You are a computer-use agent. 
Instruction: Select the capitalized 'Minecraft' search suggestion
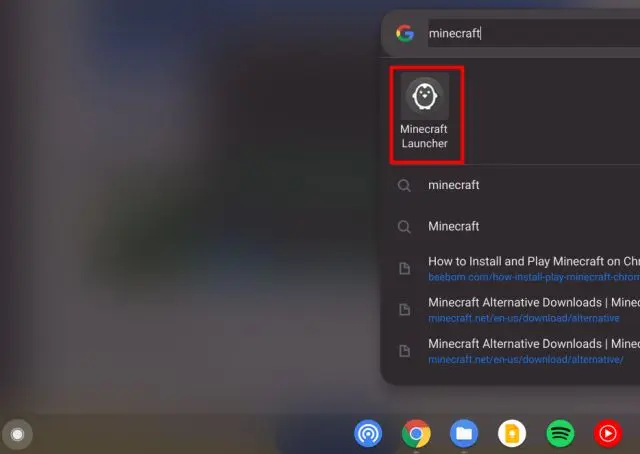454,226
